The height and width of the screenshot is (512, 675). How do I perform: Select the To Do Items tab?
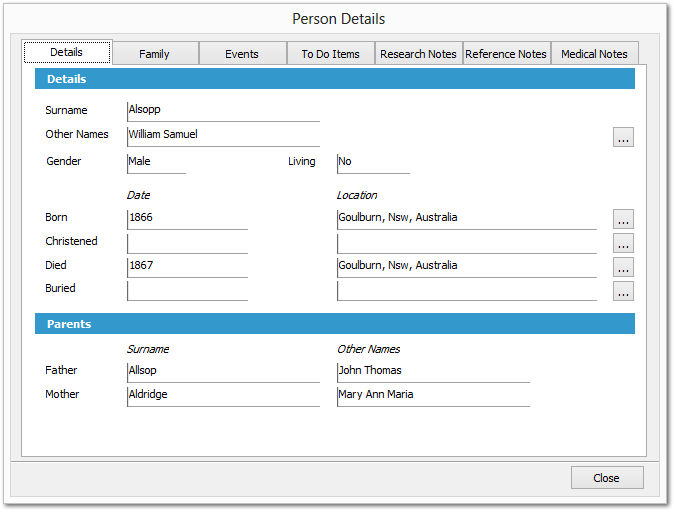click(x=330, y=54)
